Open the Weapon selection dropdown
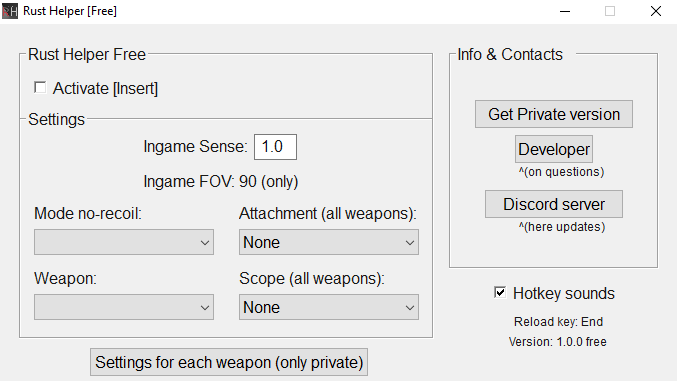The image size is (677, 381). (x=124, y=307)
